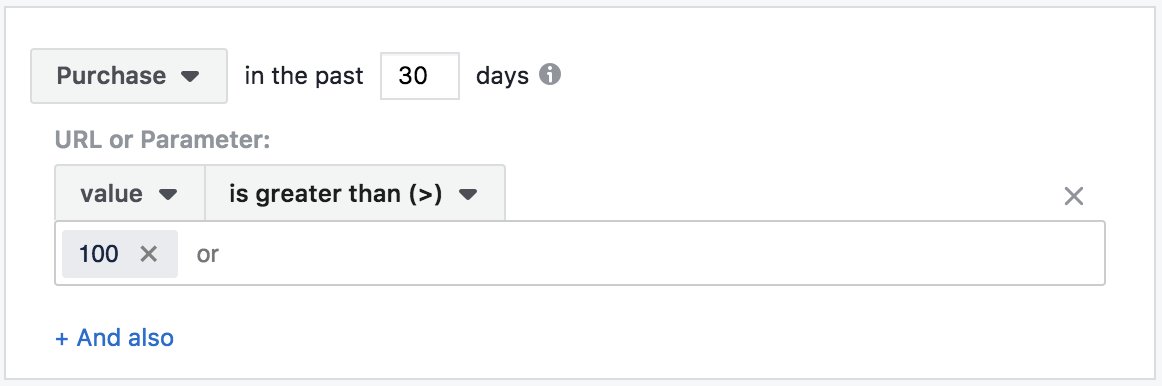Open the Purchase event dropdown

(x=129, y=76)
